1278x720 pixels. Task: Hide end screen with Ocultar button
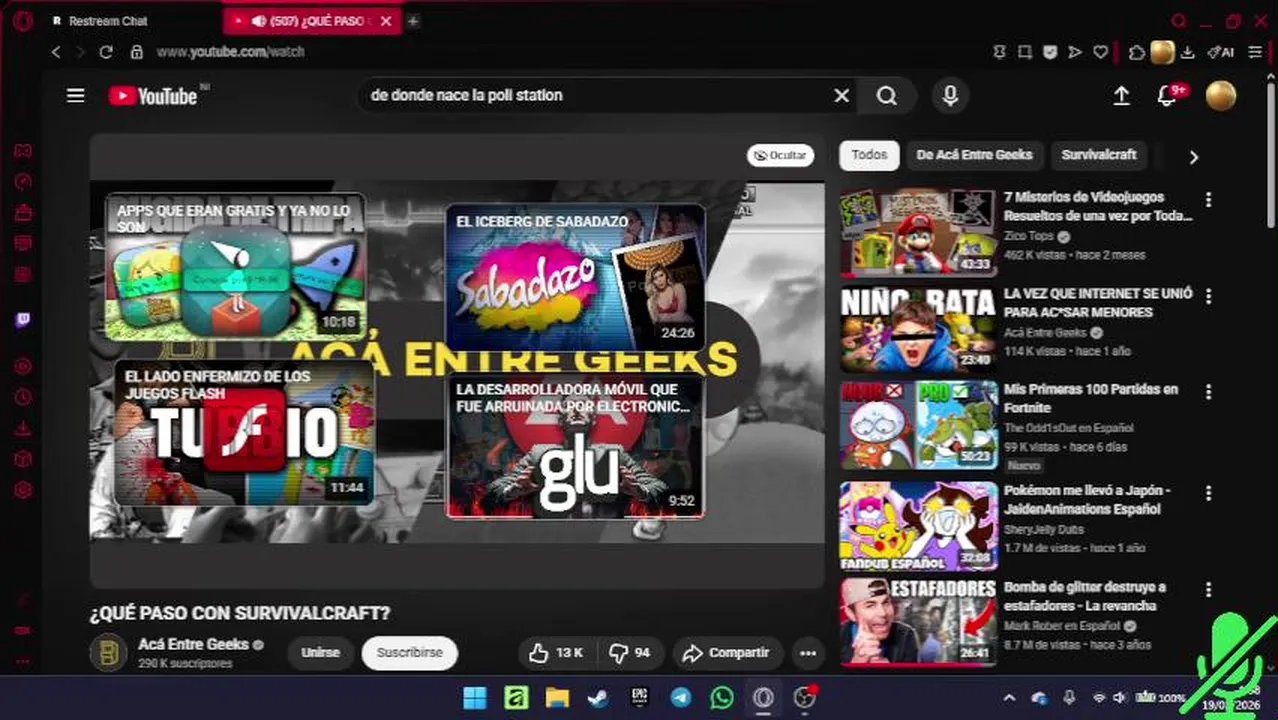pos(780,155)
